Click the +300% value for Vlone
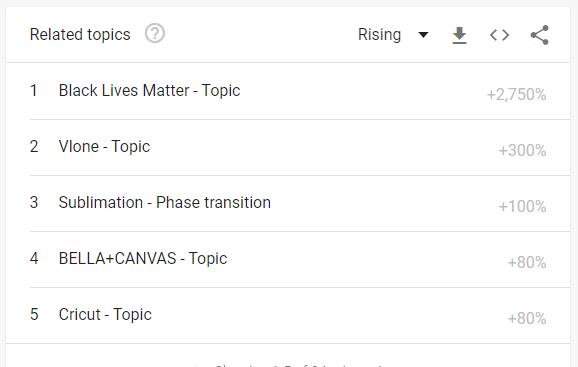The image size is (578, 367). pyautogui.click(x=522, y=151)
